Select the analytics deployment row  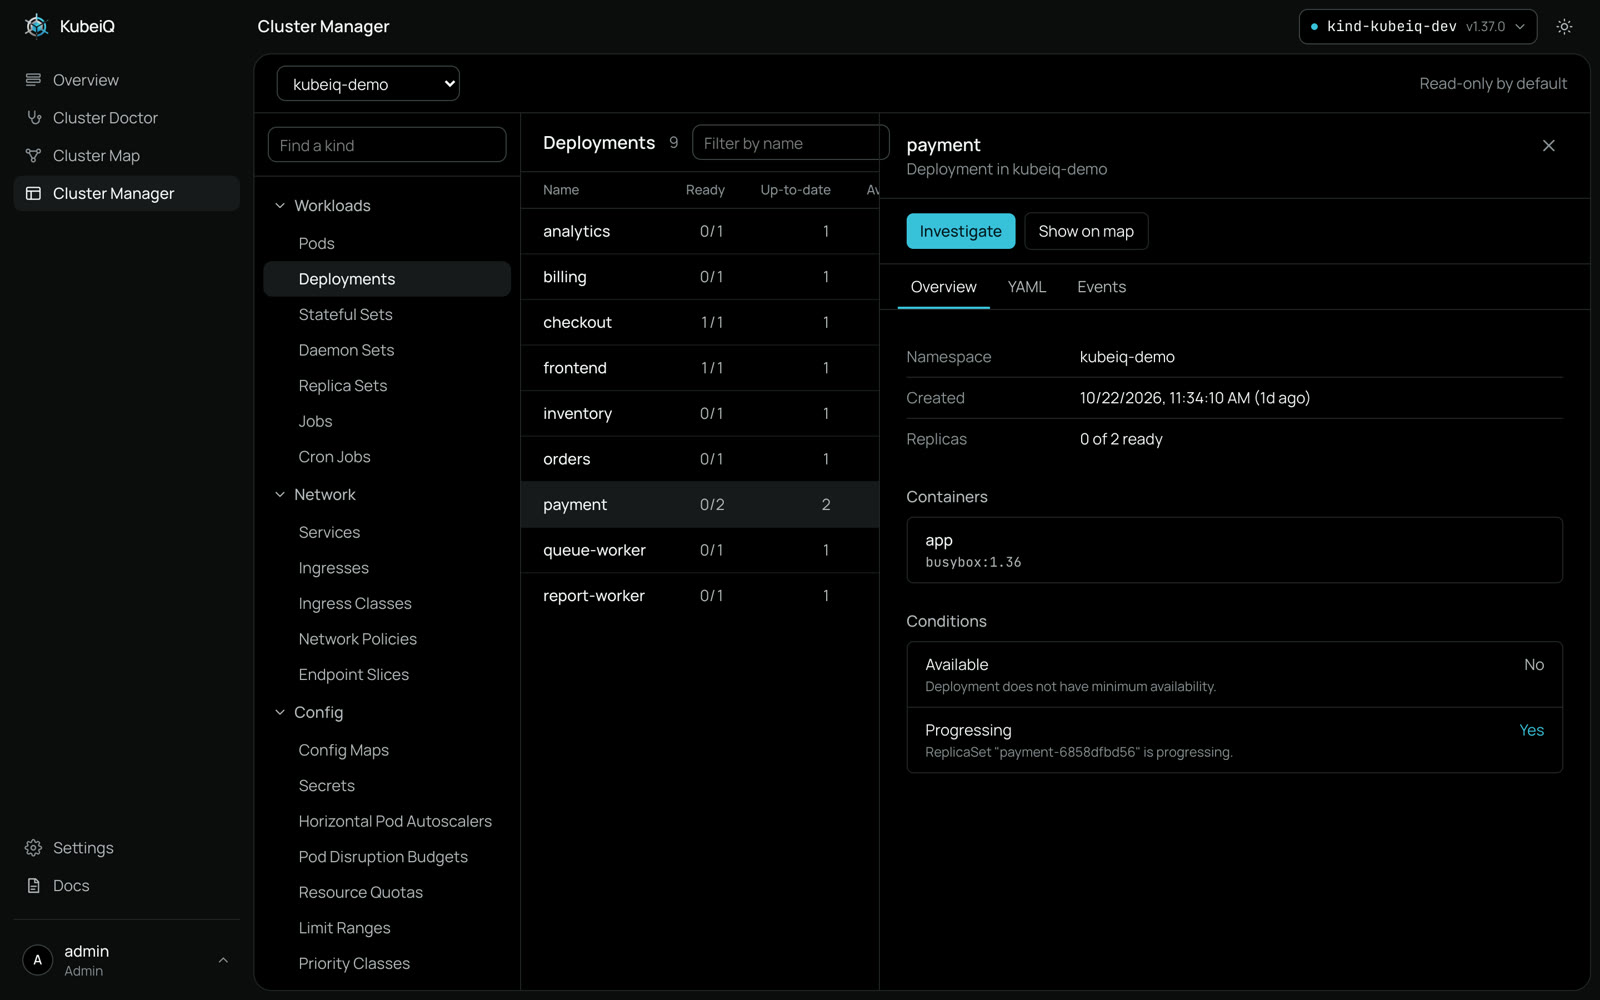tap(700, 231)
